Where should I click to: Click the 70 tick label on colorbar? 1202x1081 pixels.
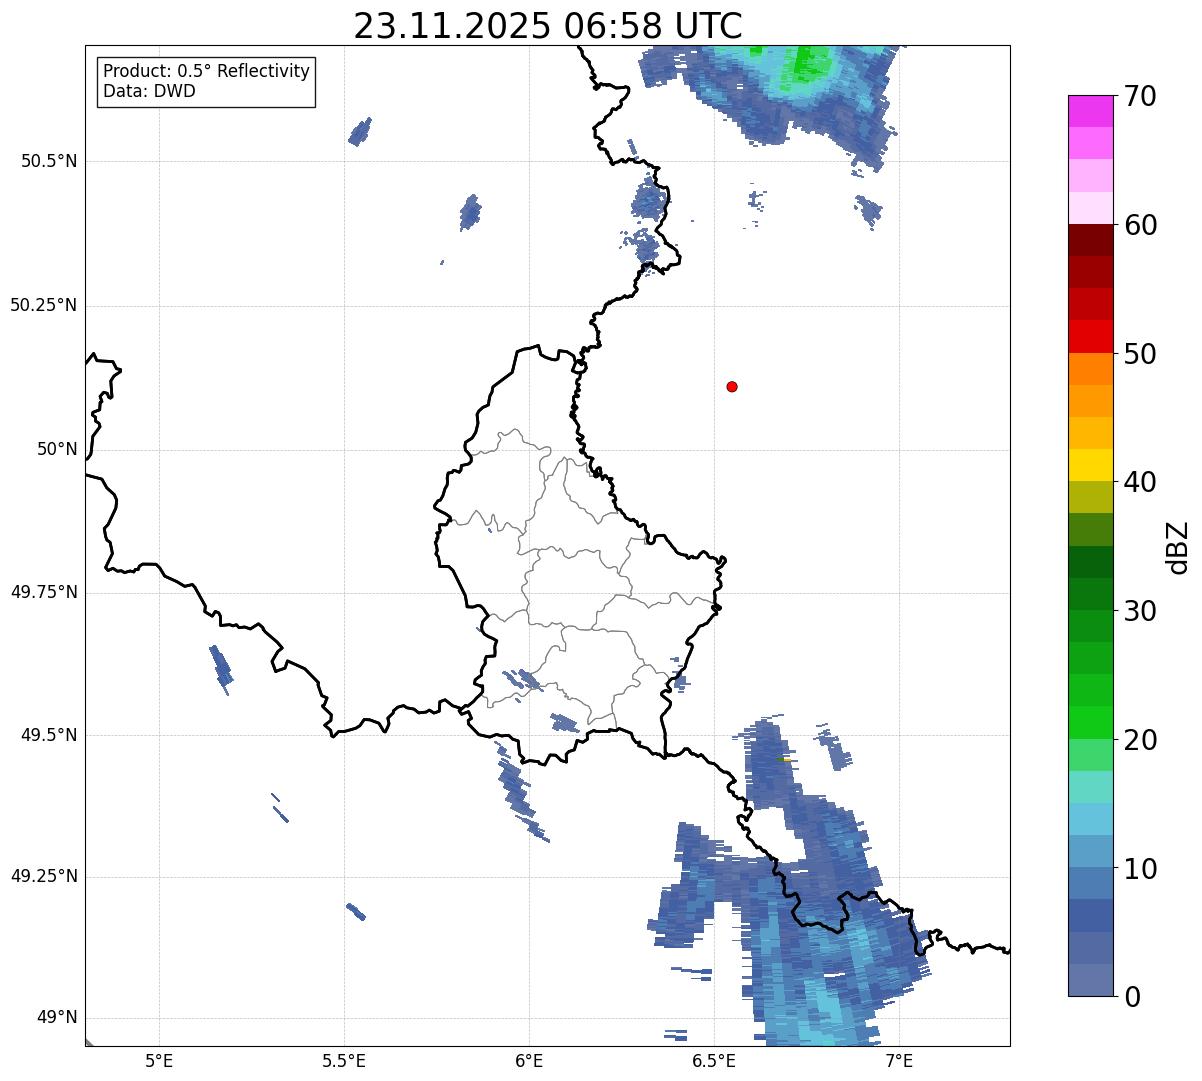pyautogui.click(x=1140, y=97)
